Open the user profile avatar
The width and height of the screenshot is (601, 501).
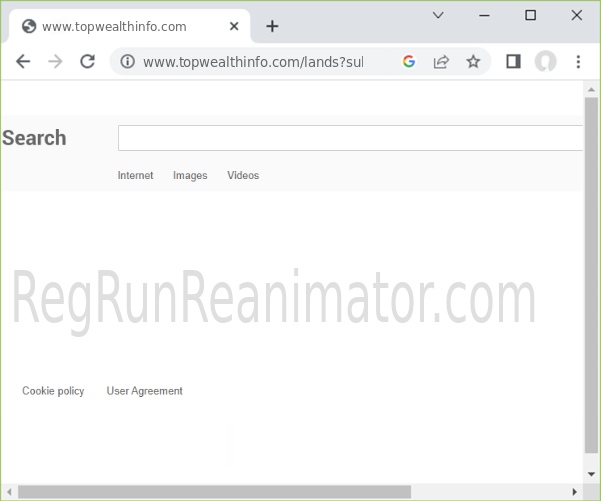click(x=545, y=62)
